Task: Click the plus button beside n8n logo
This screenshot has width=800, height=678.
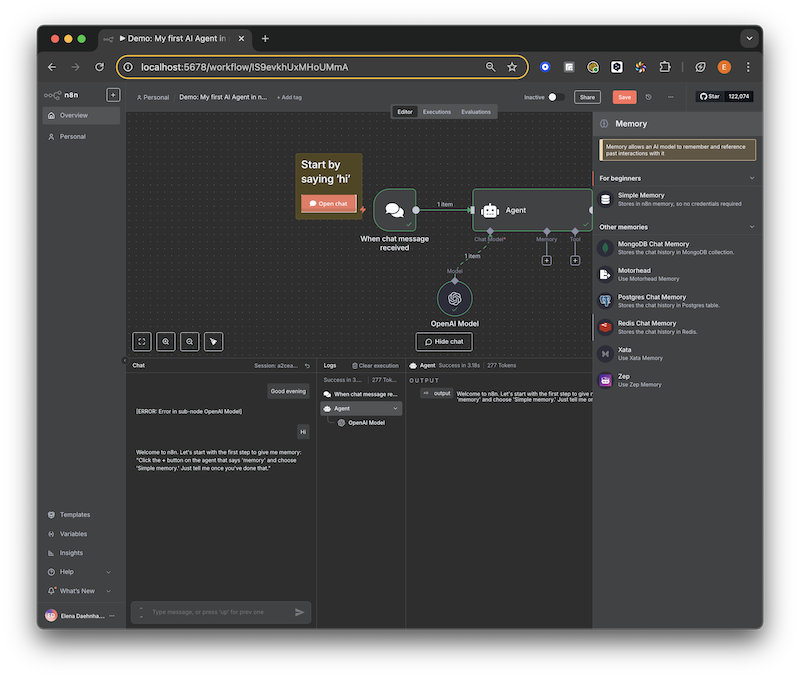Action: [113, 95]
